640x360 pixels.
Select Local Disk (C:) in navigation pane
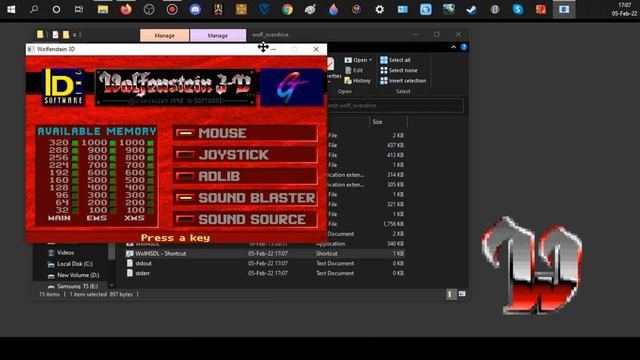pyautogui.click(x=71, y=264)
